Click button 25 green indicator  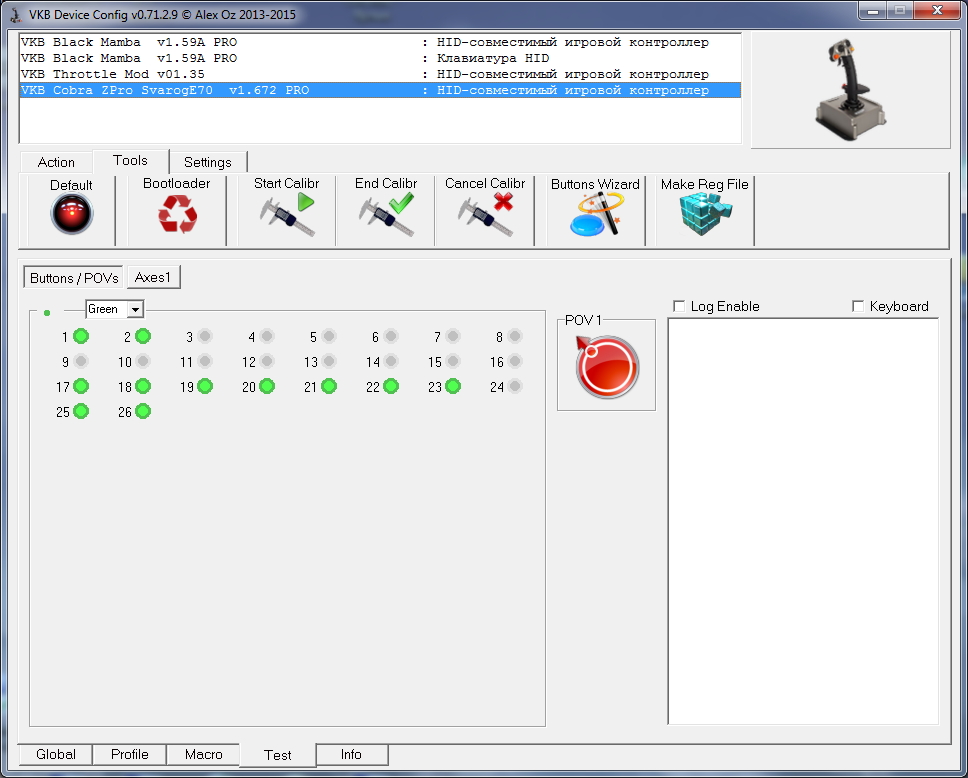[81, 411]
